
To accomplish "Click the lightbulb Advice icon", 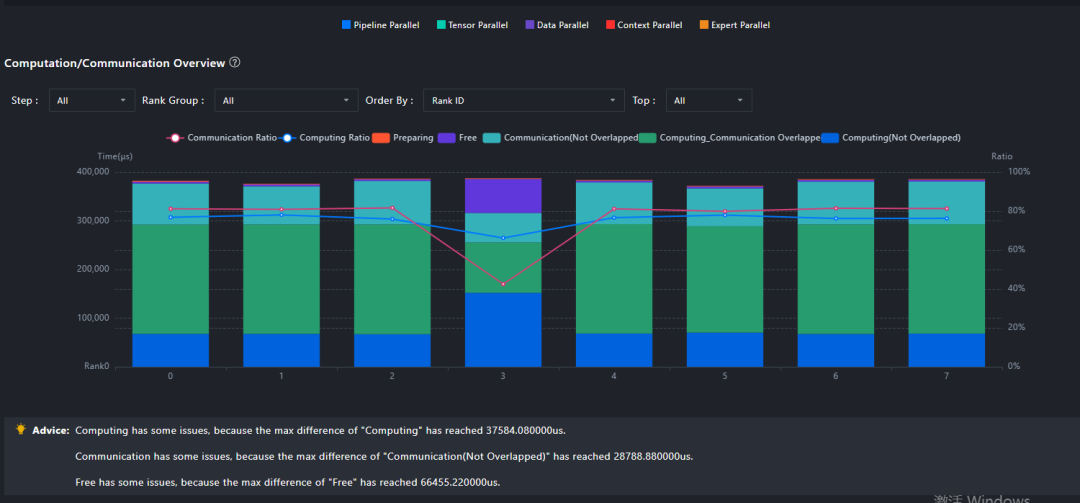I will point(21,429).
